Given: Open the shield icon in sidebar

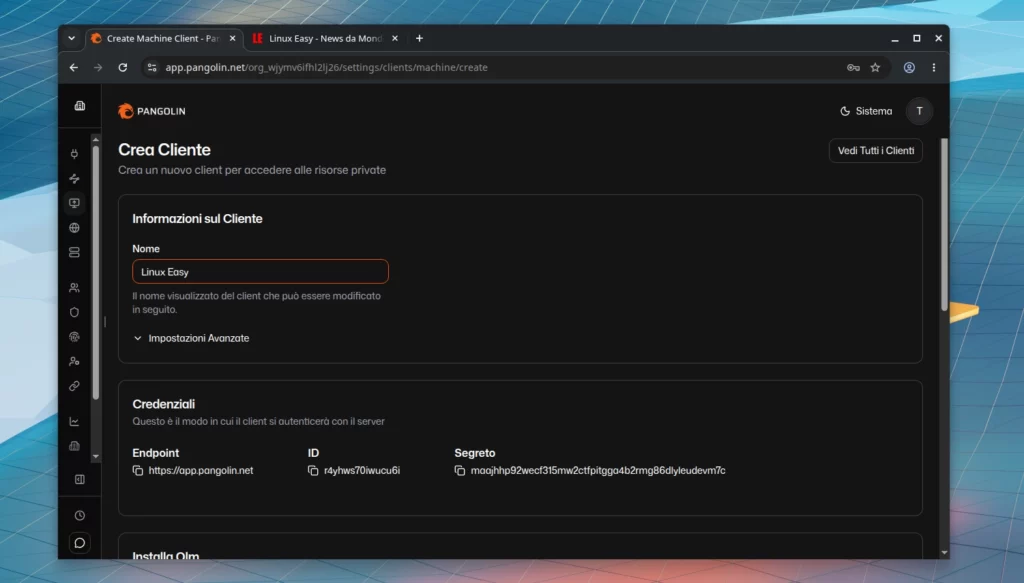Looking at the screenshot, I should click(x=74, y=312).
